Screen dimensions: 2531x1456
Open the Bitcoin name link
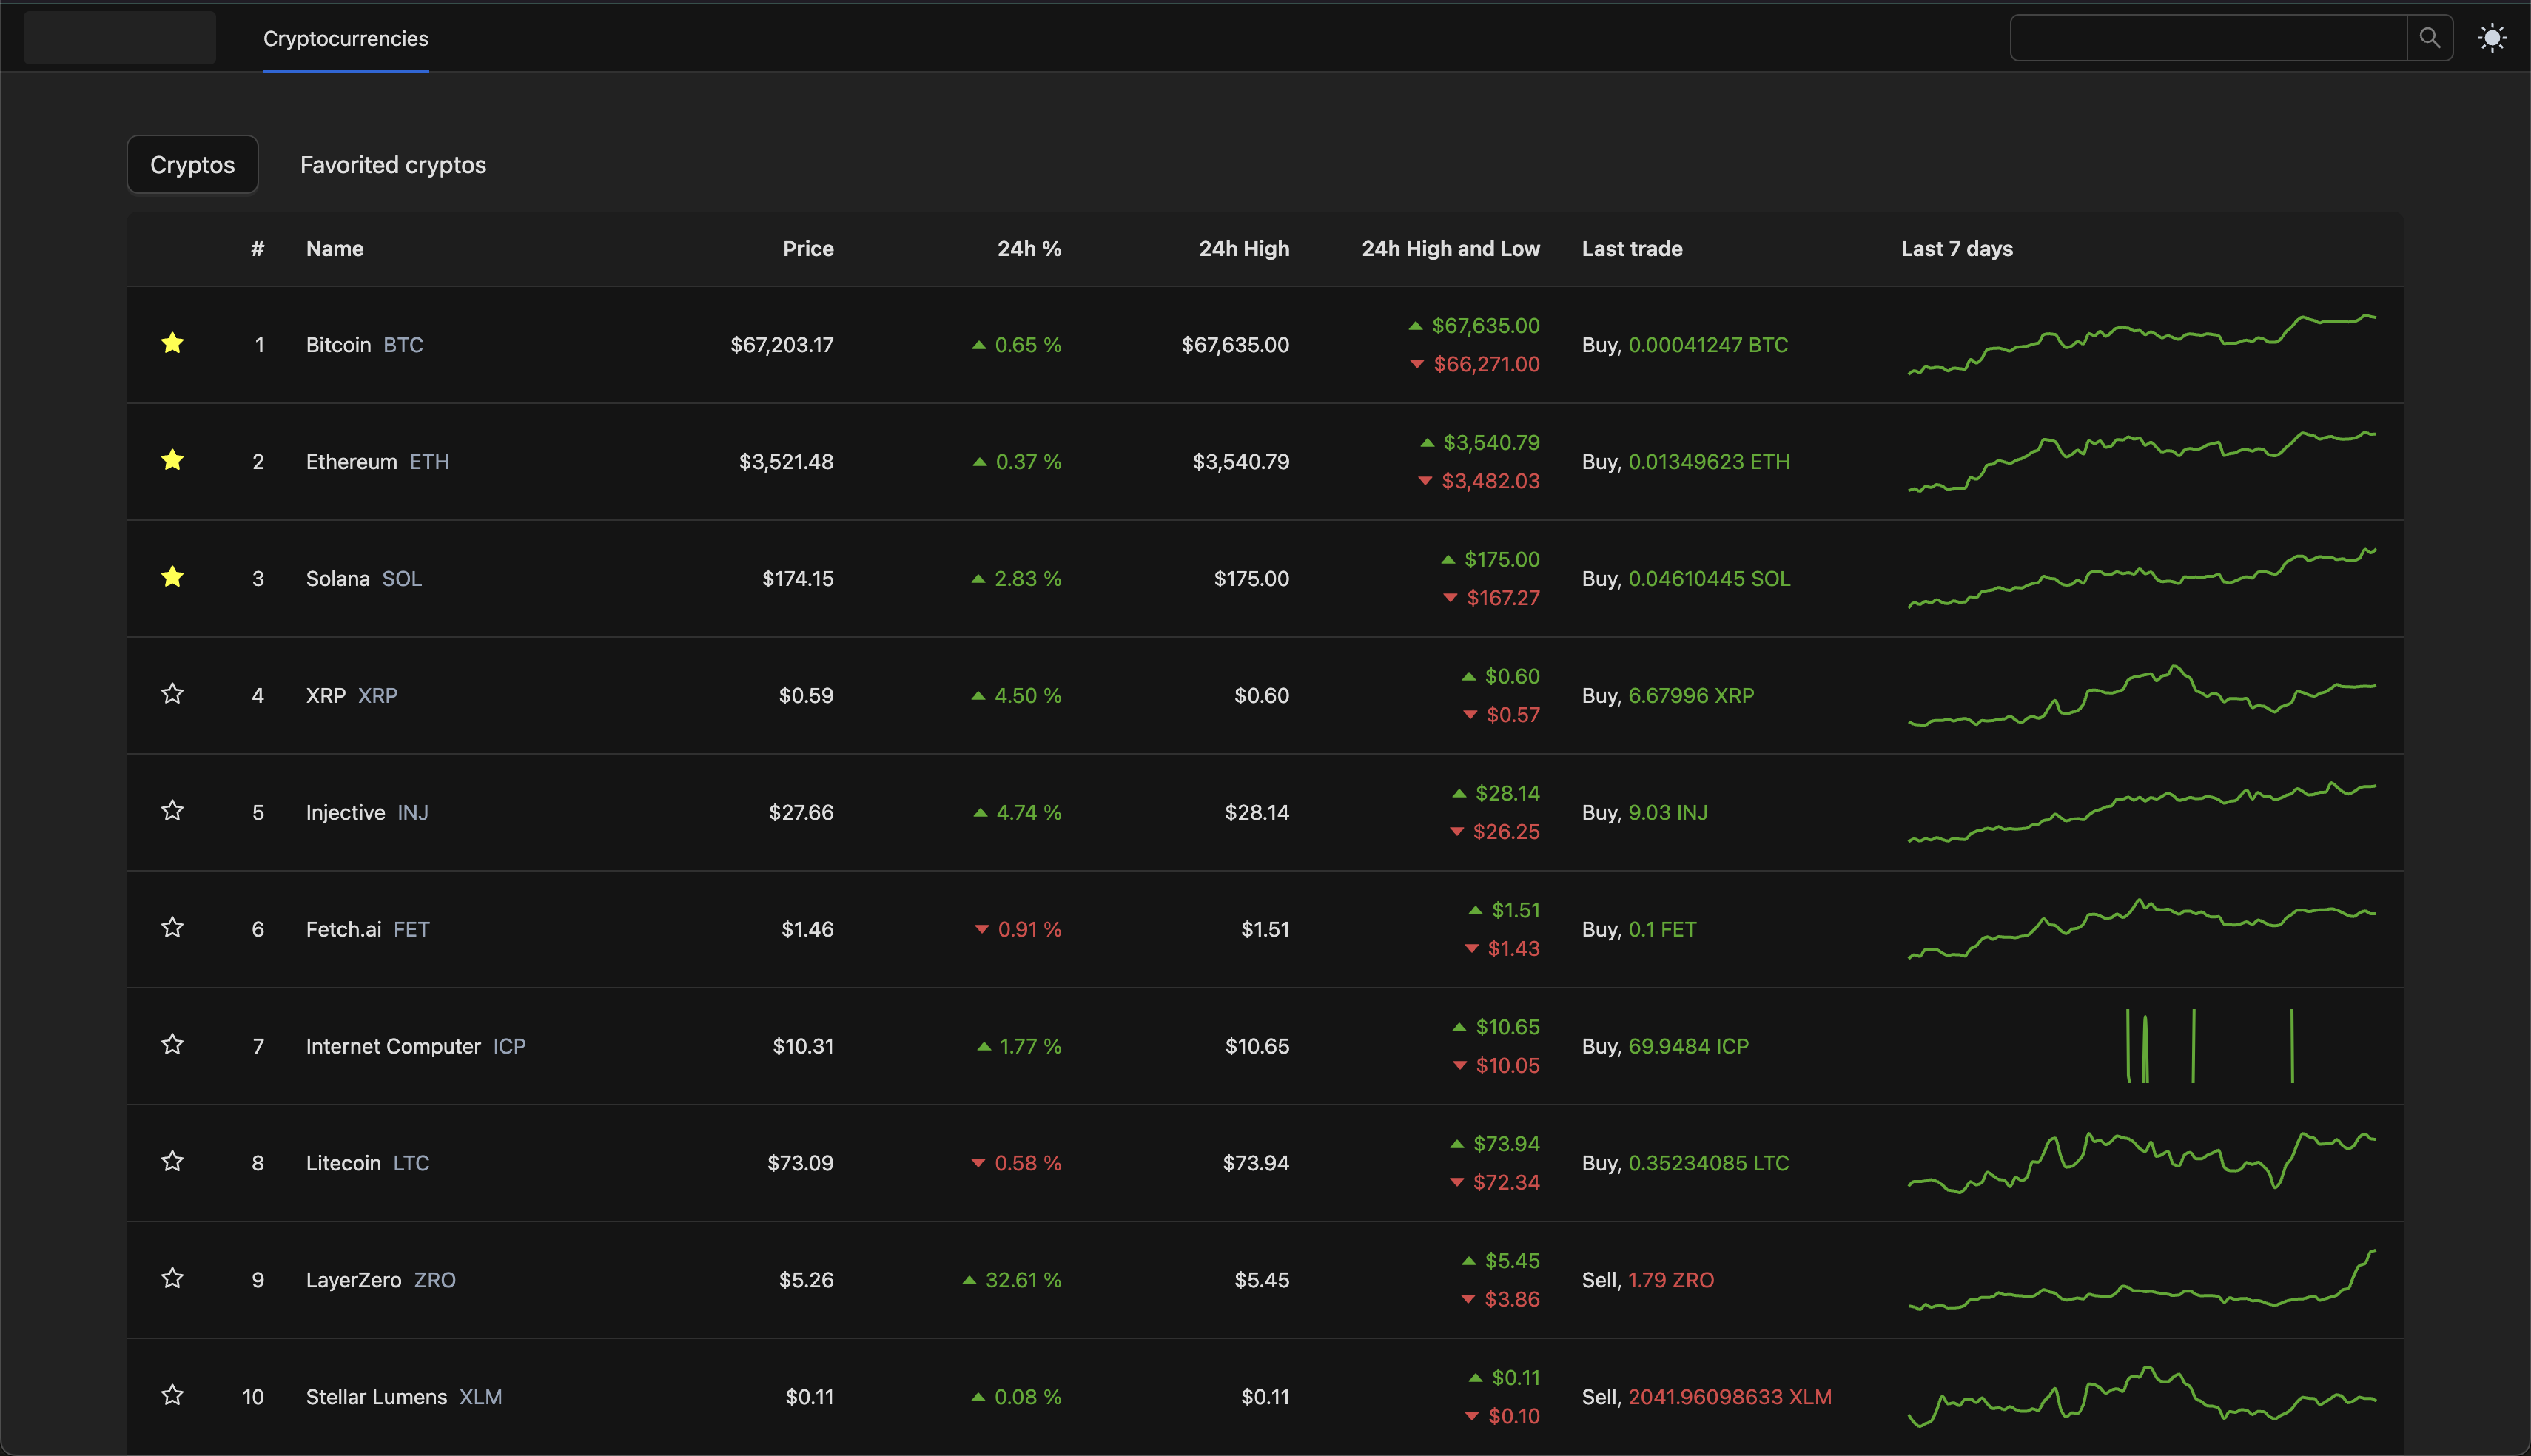coord(338,345)
